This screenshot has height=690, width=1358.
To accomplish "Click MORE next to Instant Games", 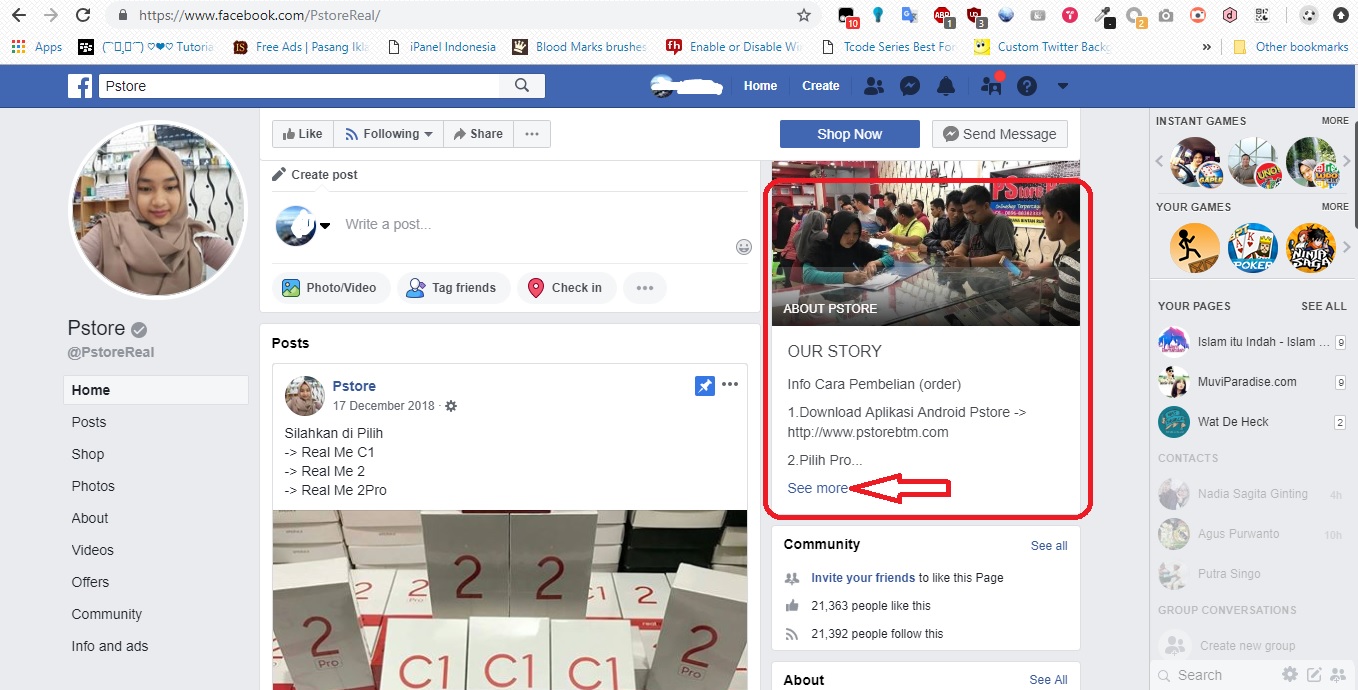I will coord(1335,121).
